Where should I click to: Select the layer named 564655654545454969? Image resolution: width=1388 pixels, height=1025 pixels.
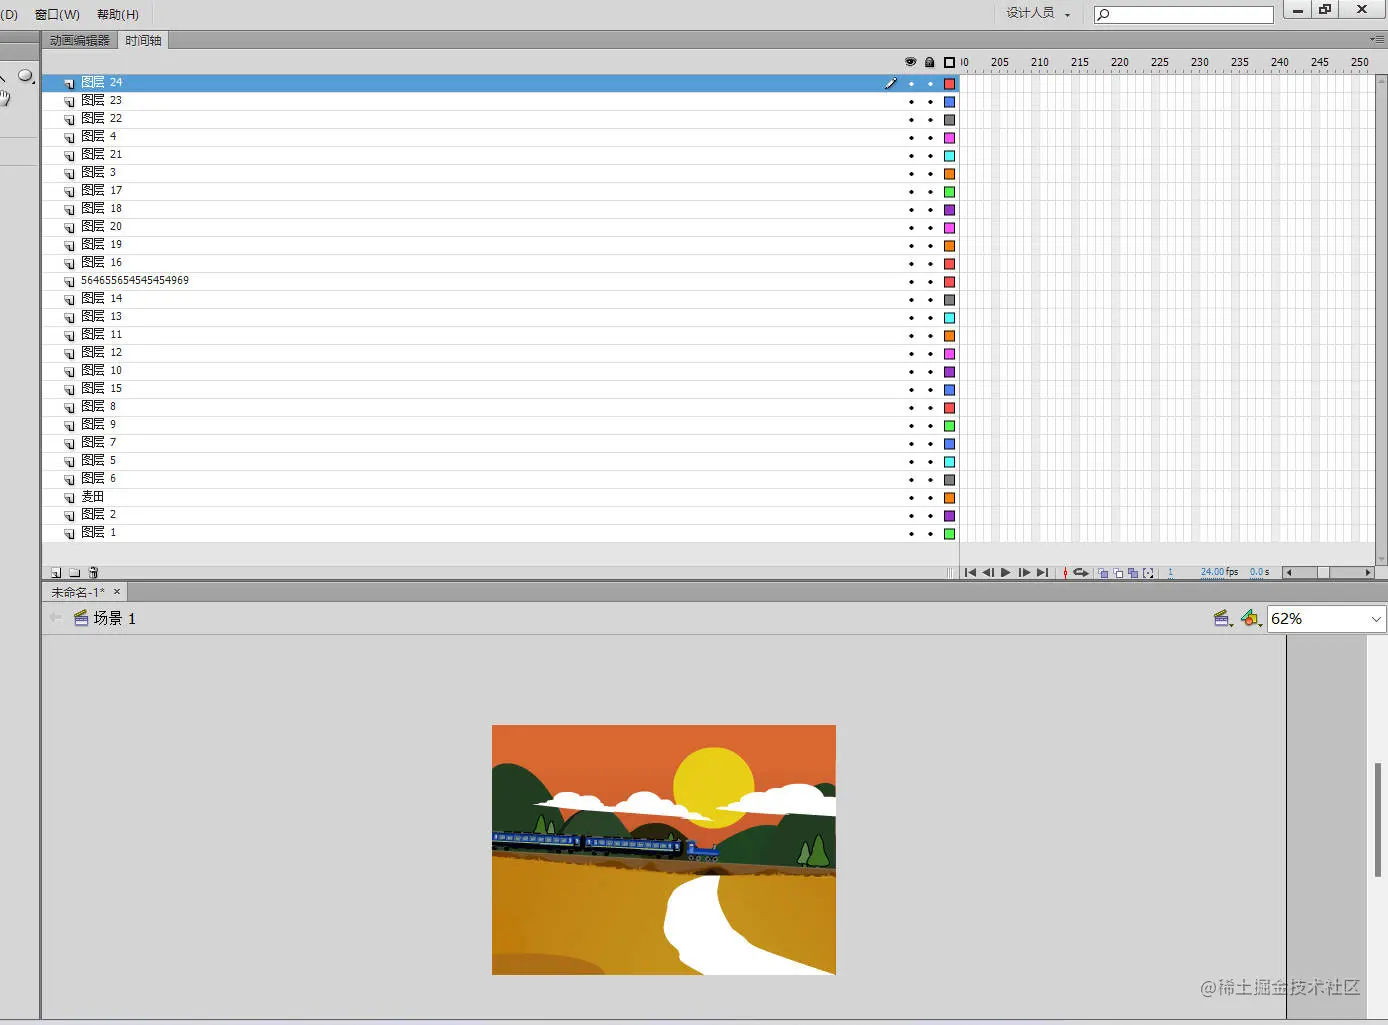coord(135,281)
